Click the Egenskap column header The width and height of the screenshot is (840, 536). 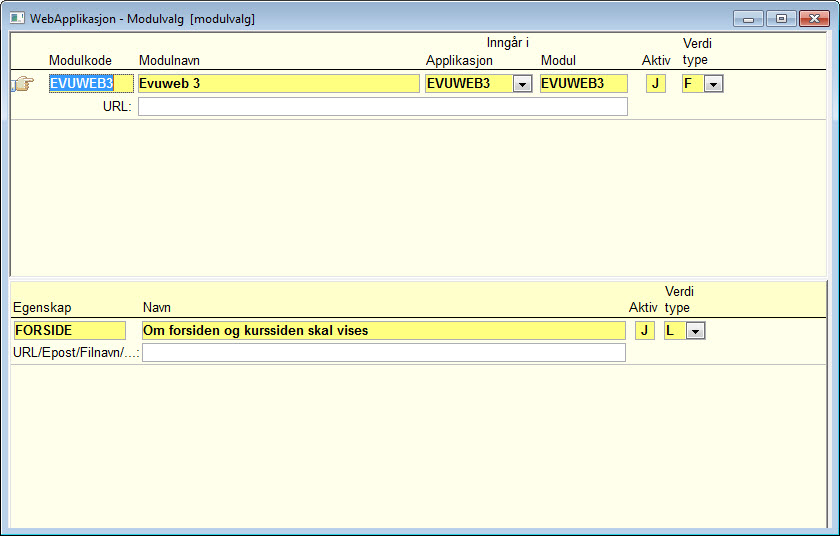click(42, 308)
